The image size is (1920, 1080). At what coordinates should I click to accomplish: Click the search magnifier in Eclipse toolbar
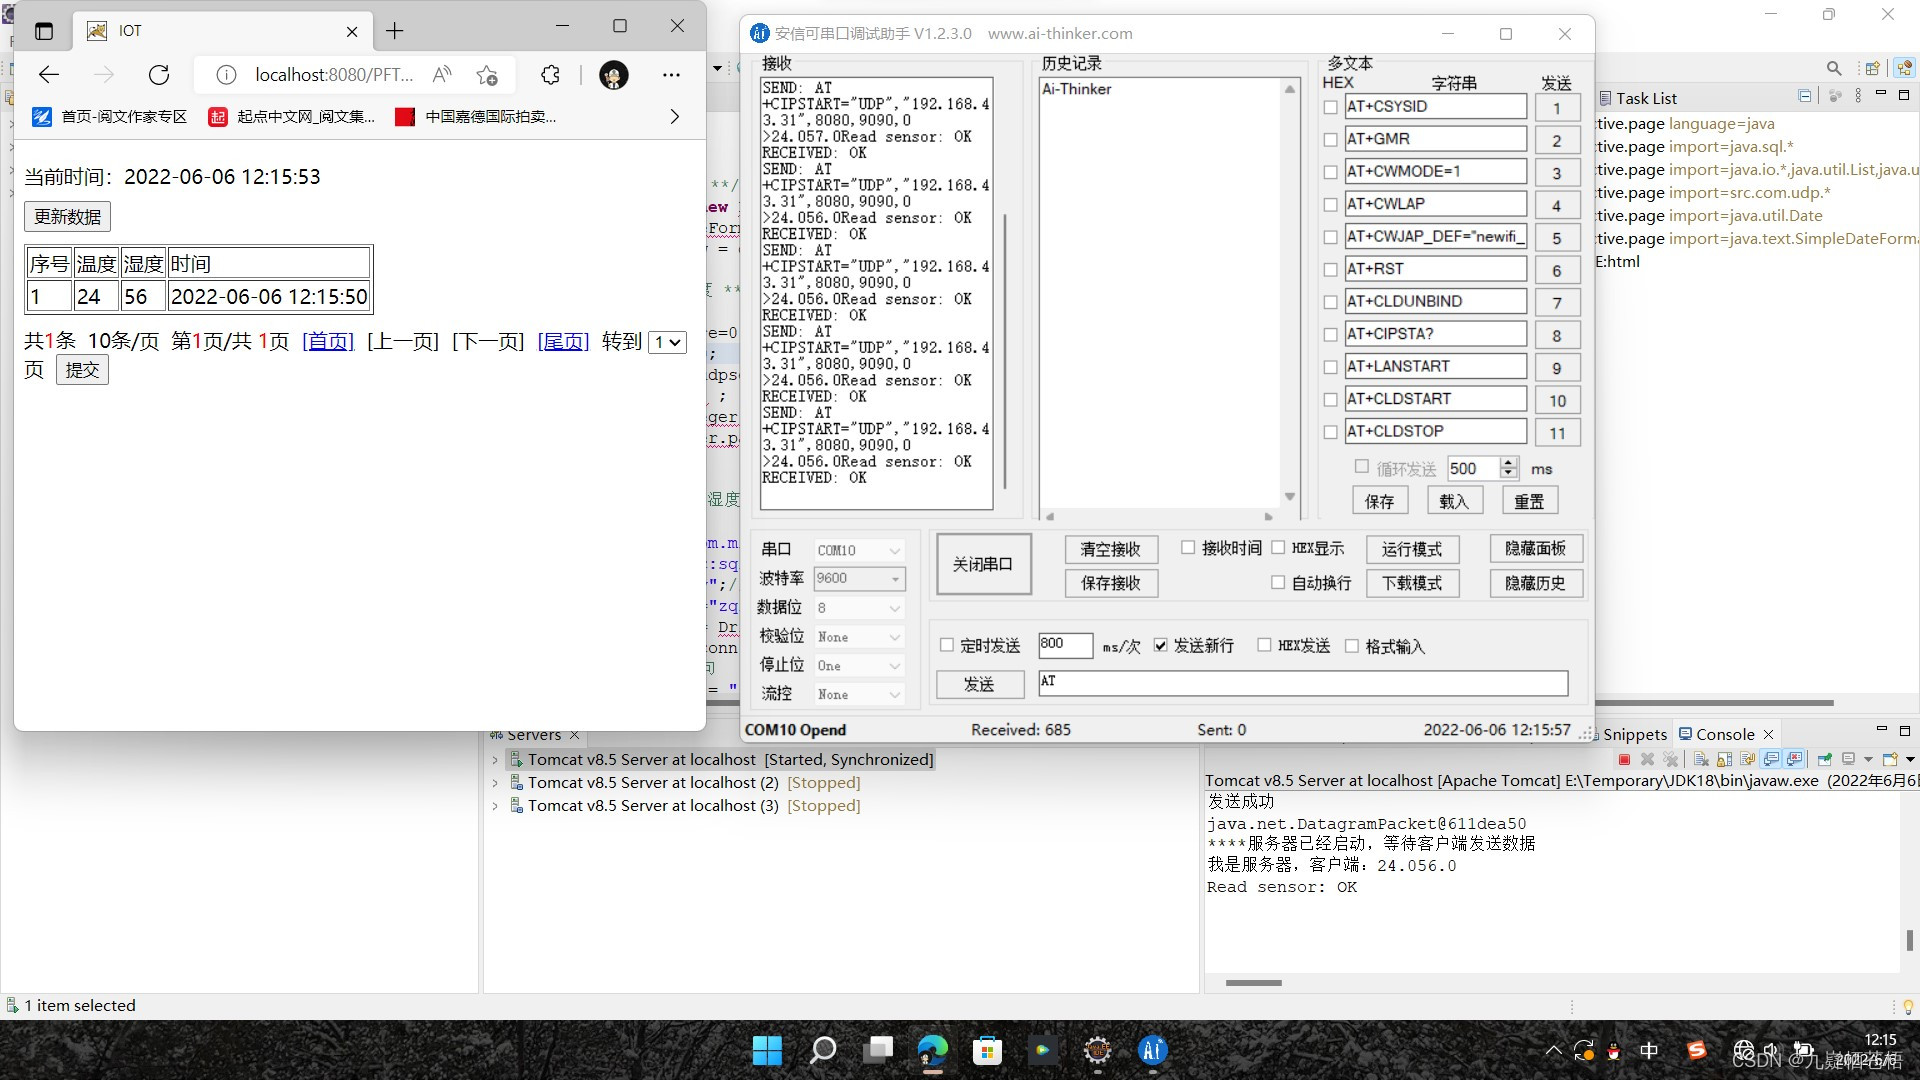pos(1833,68)
